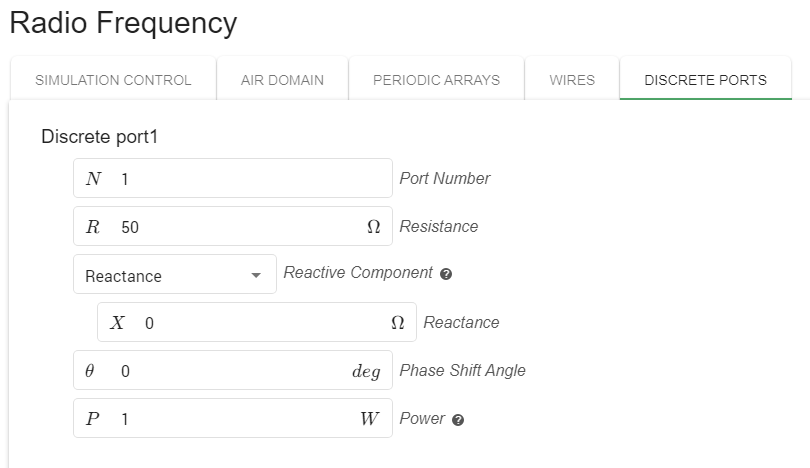Click the Radio Frequency title
The image size is (810, 468).
(123, 23)
